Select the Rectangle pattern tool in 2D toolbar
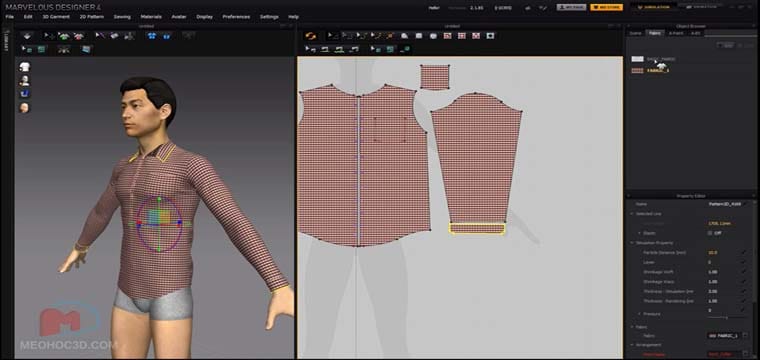Screen dimensions: 760x360 coord(419,36)
